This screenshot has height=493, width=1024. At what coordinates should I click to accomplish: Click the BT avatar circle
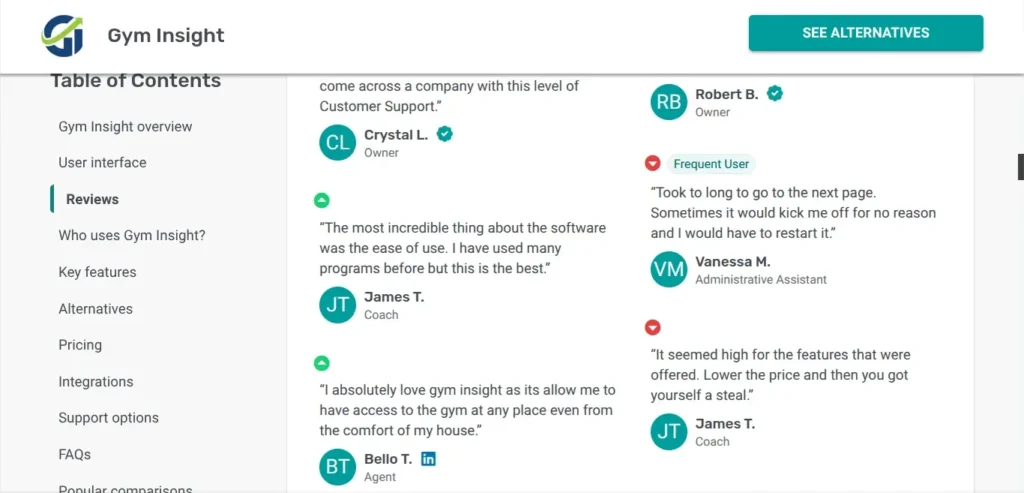click(x=338, y=467)
